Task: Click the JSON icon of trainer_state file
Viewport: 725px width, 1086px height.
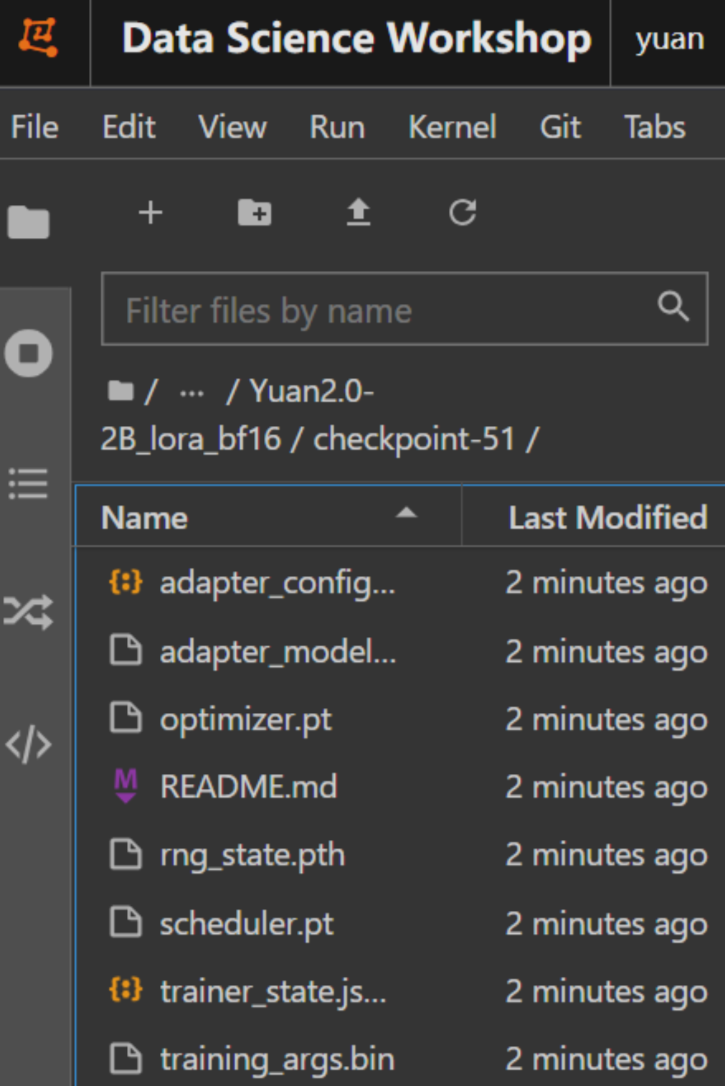Action: [x=126, y=990]
